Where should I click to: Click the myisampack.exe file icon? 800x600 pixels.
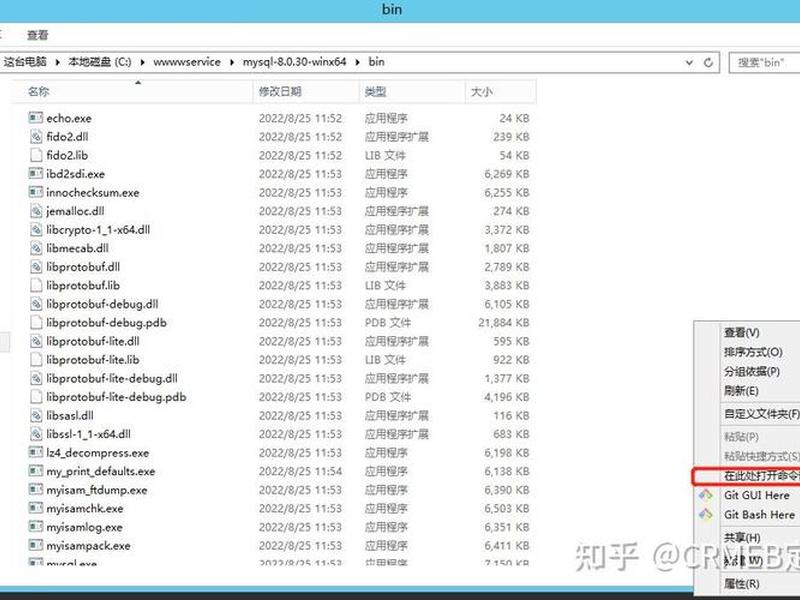[36, 545]
